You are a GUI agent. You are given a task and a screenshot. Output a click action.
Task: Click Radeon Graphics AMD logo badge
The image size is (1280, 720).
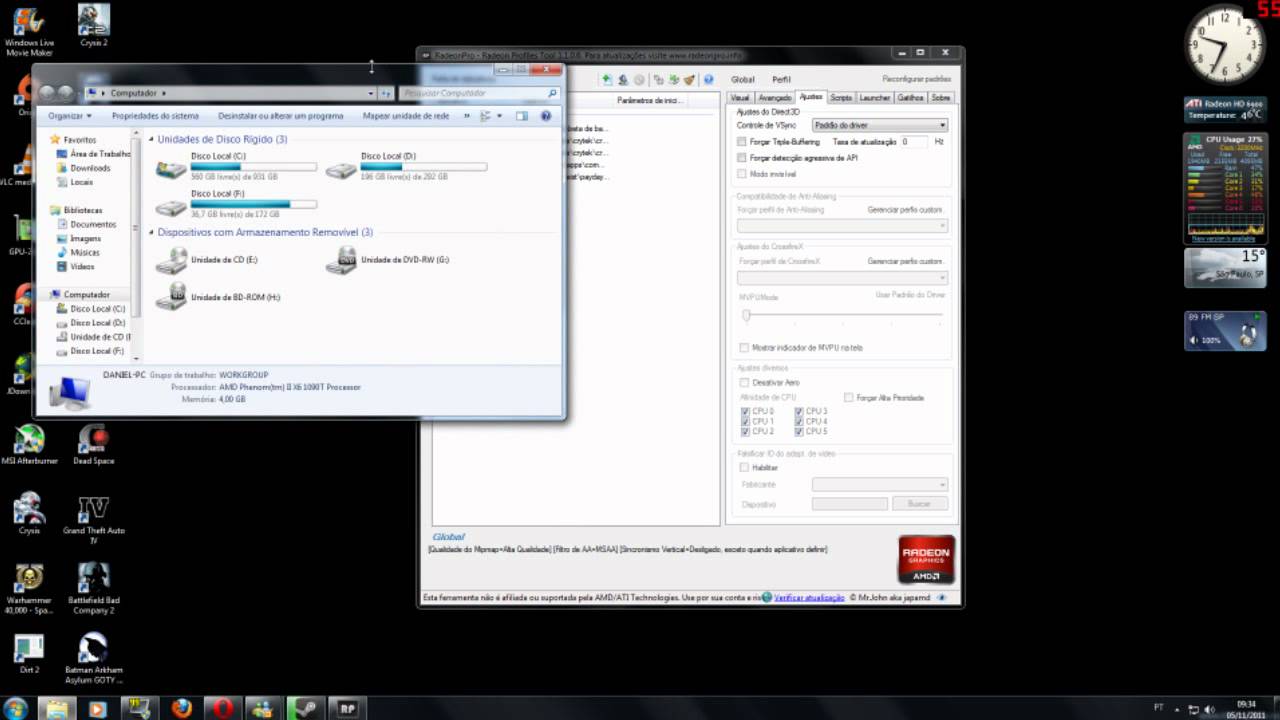coord(926,559)
